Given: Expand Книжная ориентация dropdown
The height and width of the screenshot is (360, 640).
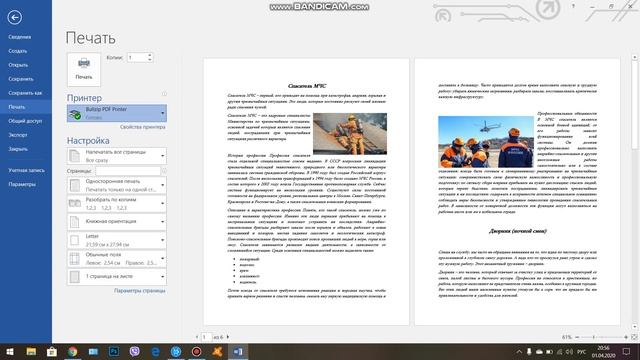Looking at the screenshot, I should (x=117, y=222).
